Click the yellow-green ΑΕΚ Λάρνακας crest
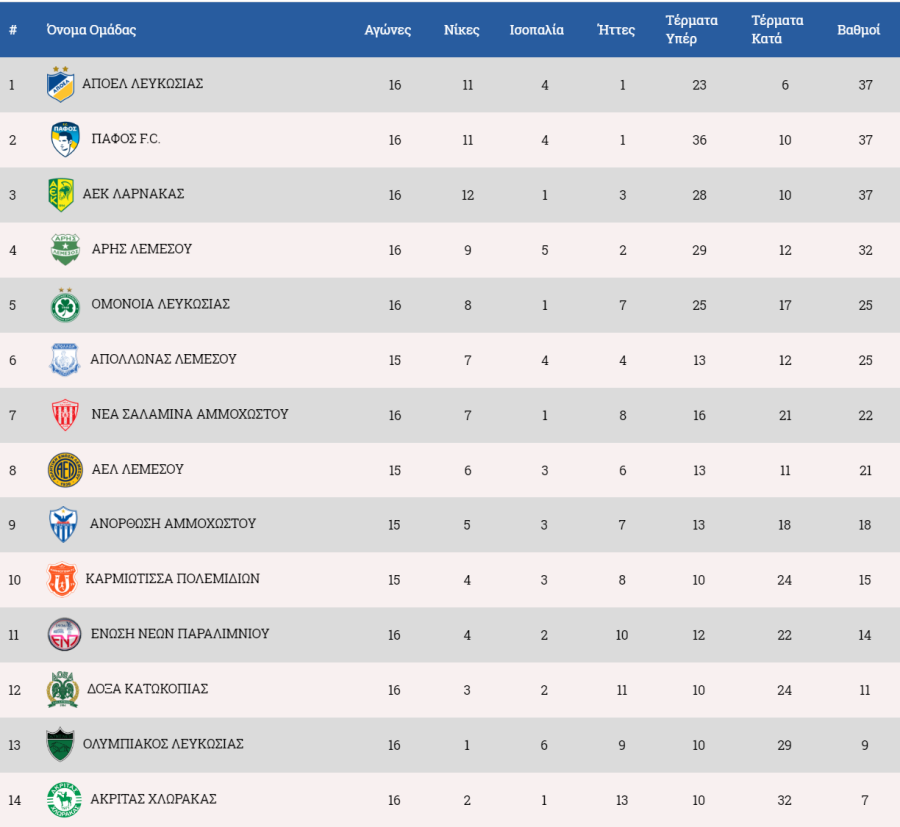900x827 pixels. [x=61, y=194]
